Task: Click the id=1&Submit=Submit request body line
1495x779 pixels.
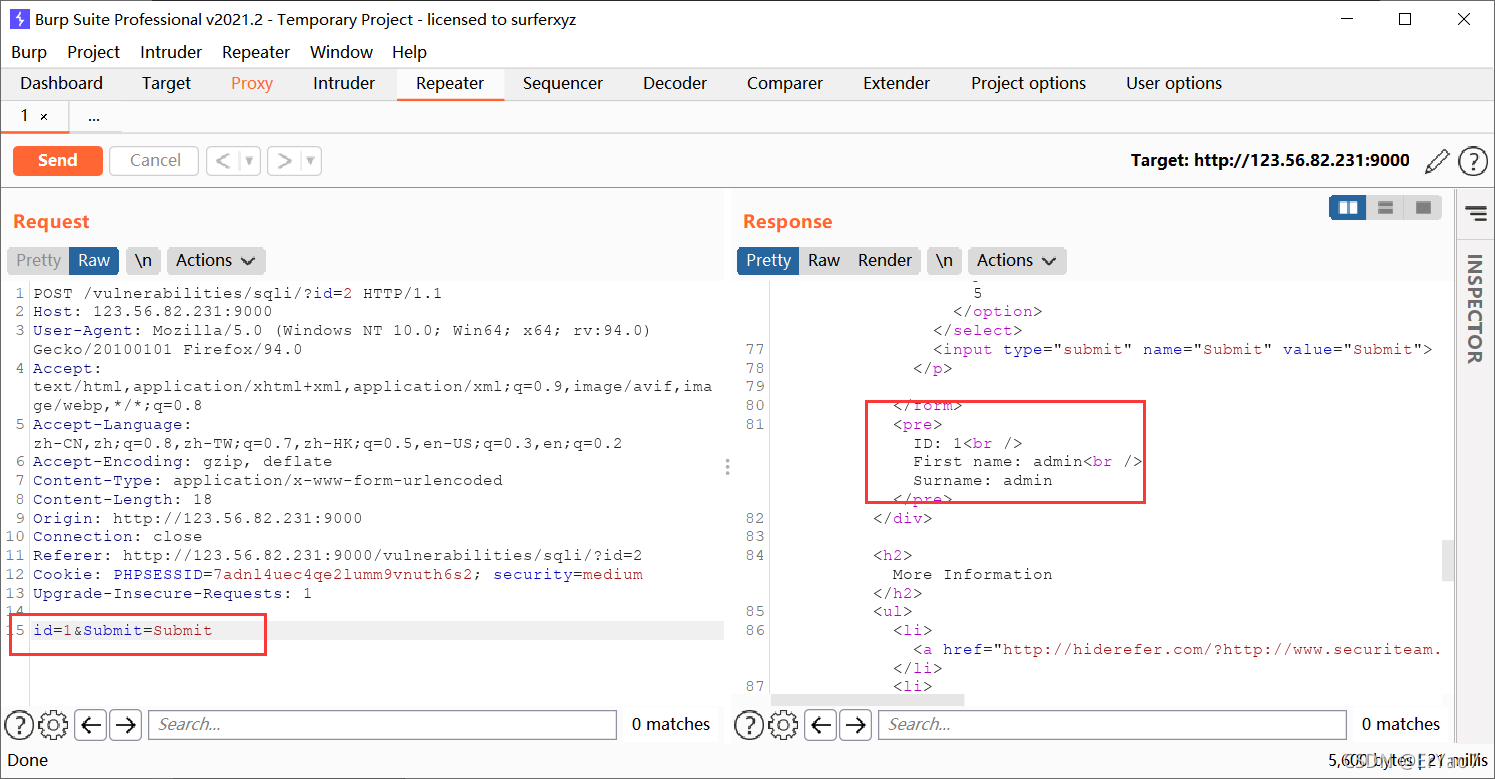Action: click(123, 631)
